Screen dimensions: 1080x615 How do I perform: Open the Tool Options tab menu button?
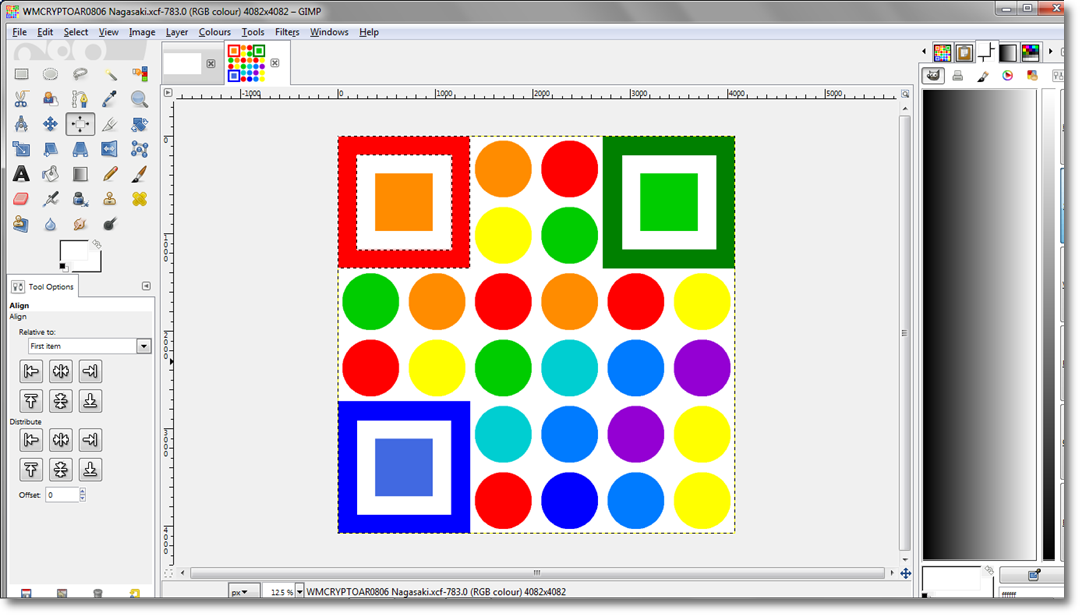pos(146,286)
